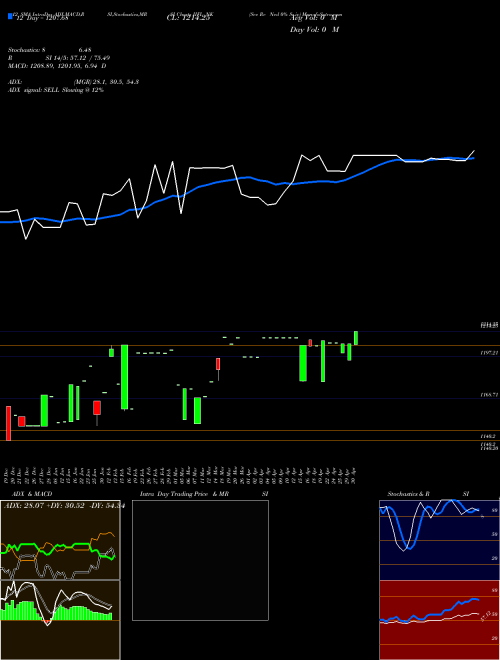Open the MACD histogram panel

tap(60, 620)
